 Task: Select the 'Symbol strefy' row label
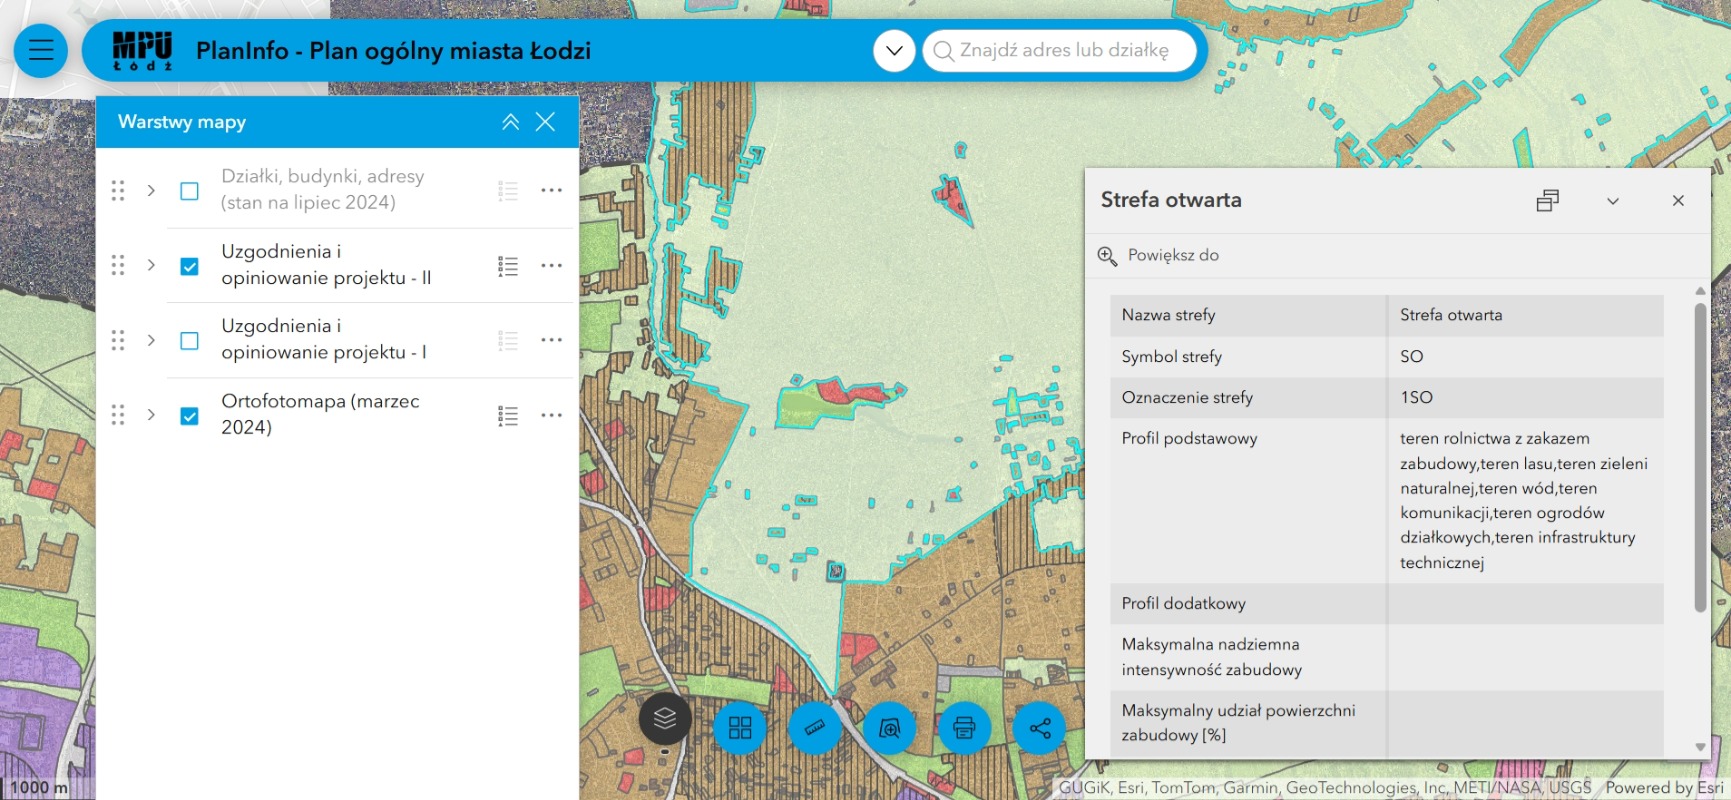1171,356
